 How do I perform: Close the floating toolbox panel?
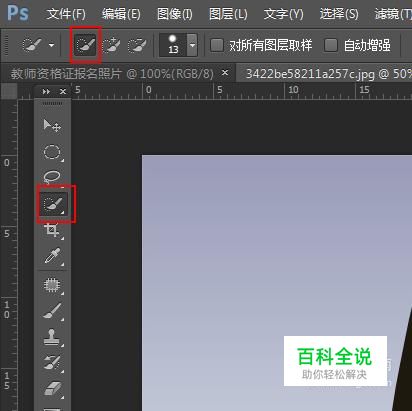[63, 91]
